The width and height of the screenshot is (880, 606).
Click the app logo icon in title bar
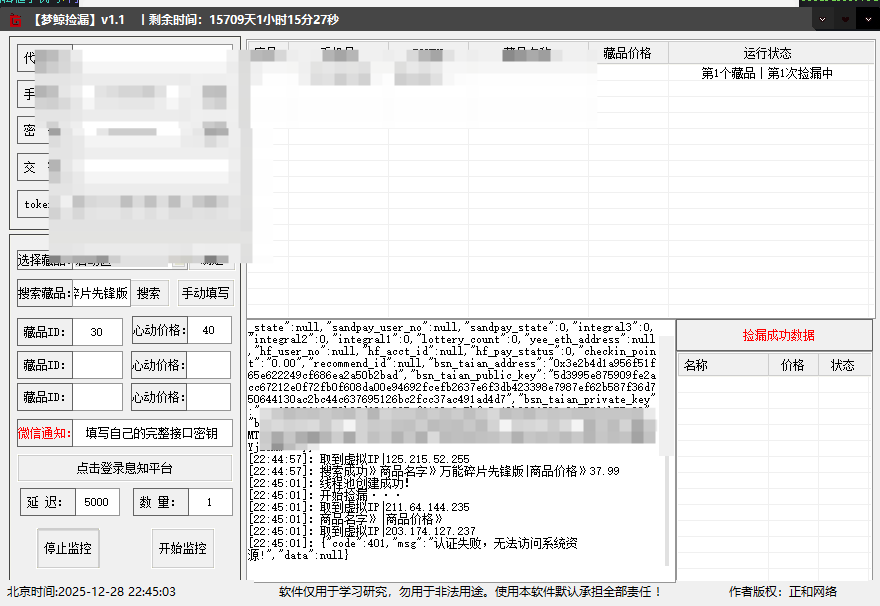tap(15, 20)
